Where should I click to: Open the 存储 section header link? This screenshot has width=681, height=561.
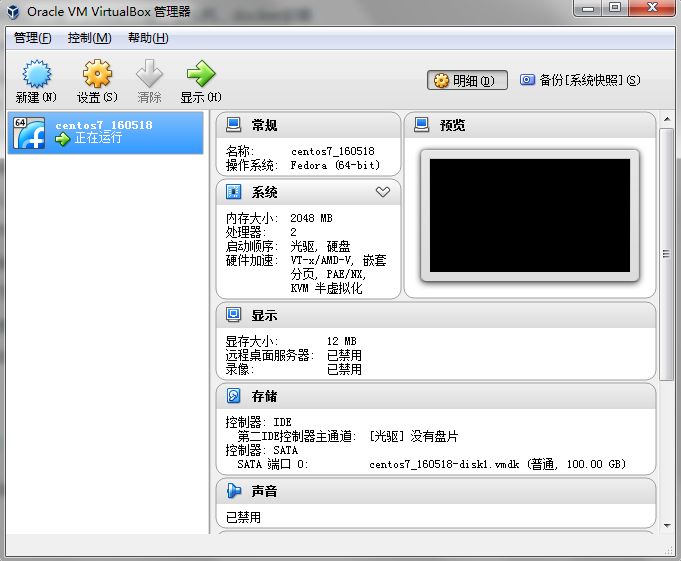[x=264, y=396]
